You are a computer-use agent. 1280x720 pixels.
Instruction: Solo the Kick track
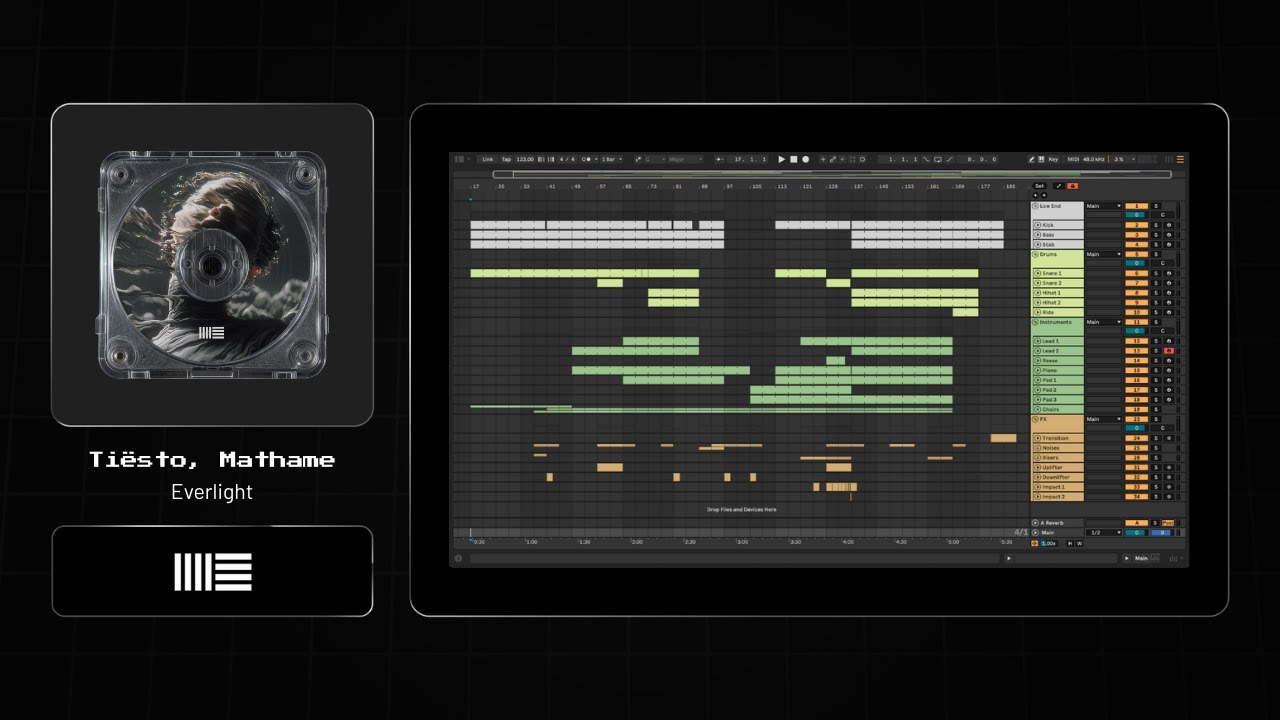(1156, 225)
